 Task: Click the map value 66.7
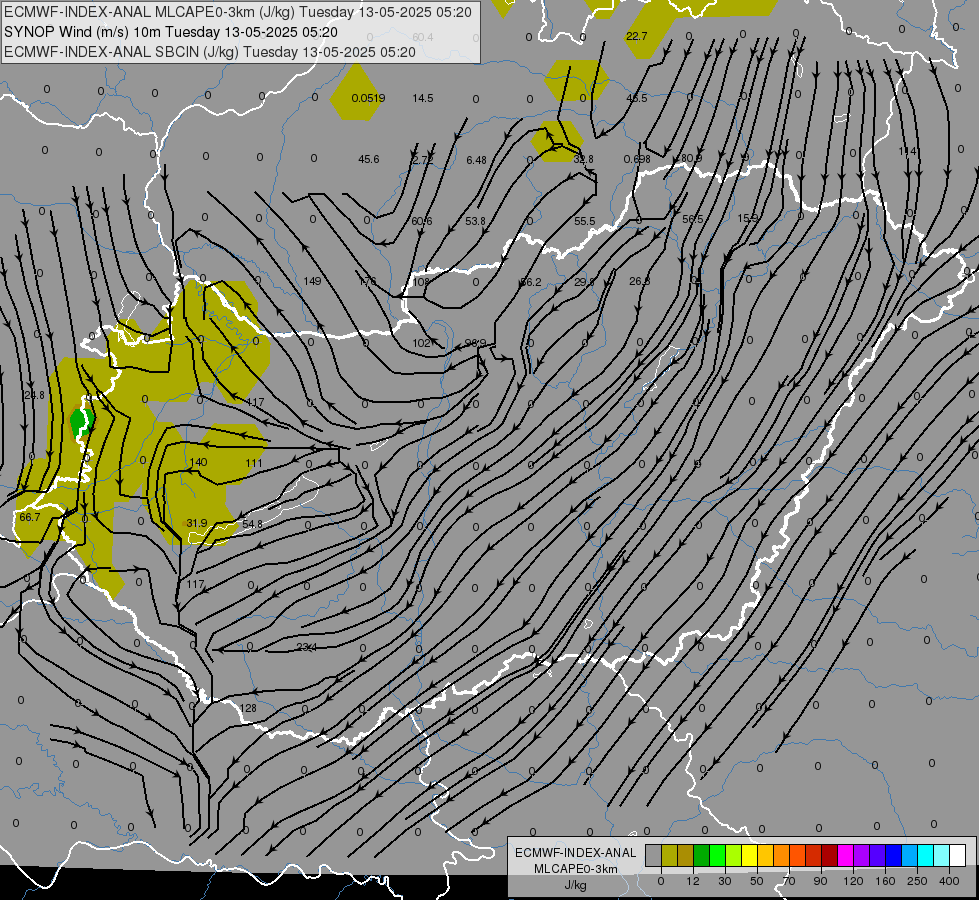point(29,517)
